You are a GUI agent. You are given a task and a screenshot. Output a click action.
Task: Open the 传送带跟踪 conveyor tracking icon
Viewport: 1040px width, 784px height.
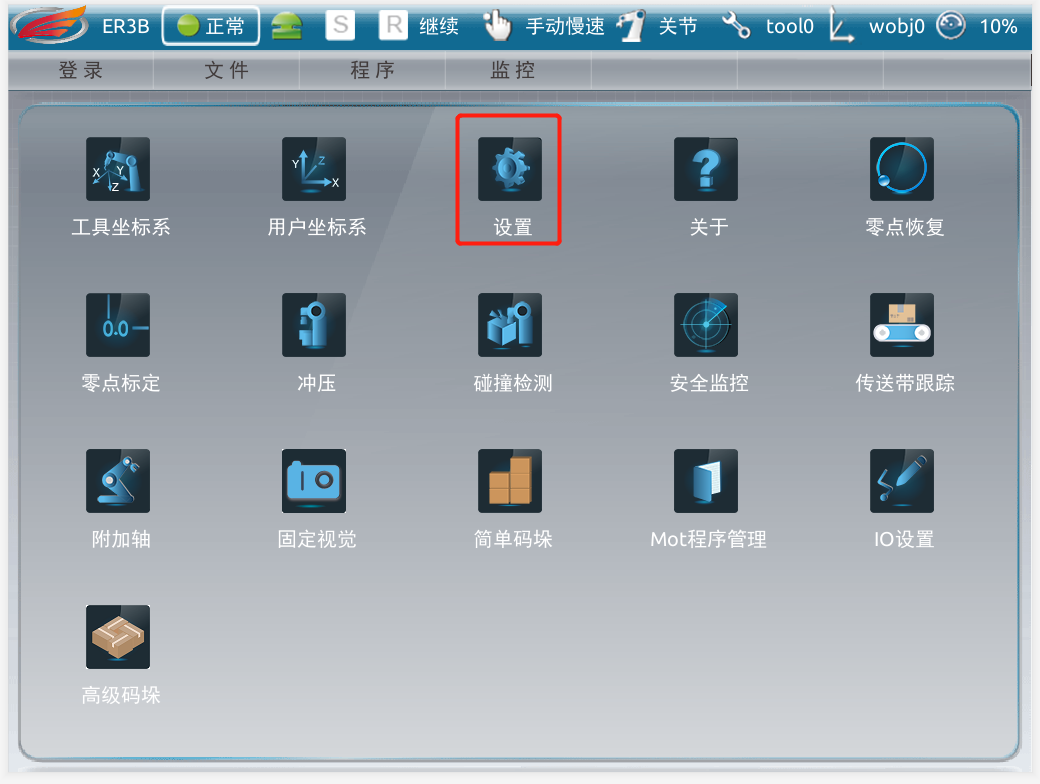click(902, 325)
